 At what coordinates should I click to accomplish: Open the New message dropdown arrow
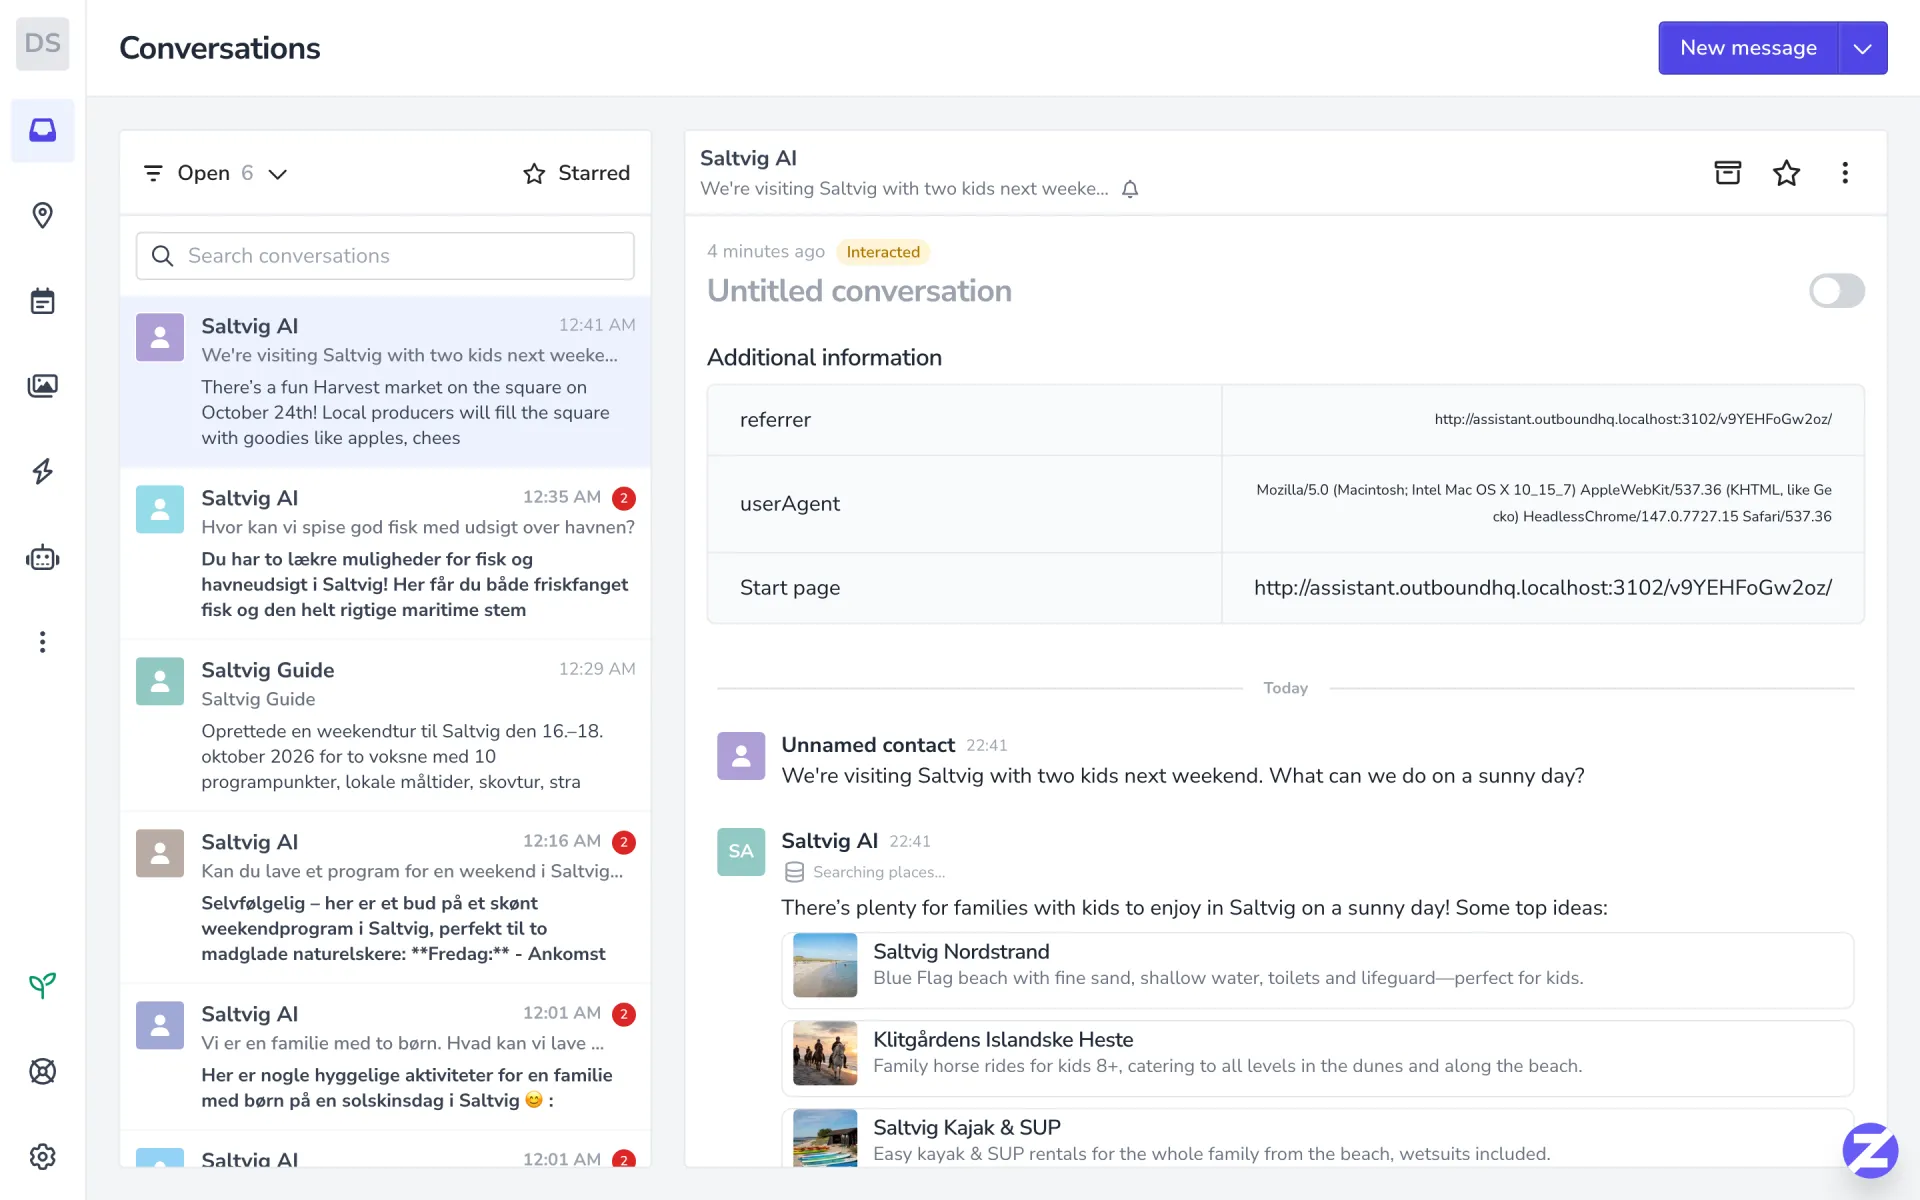(x=1863, y=48)
